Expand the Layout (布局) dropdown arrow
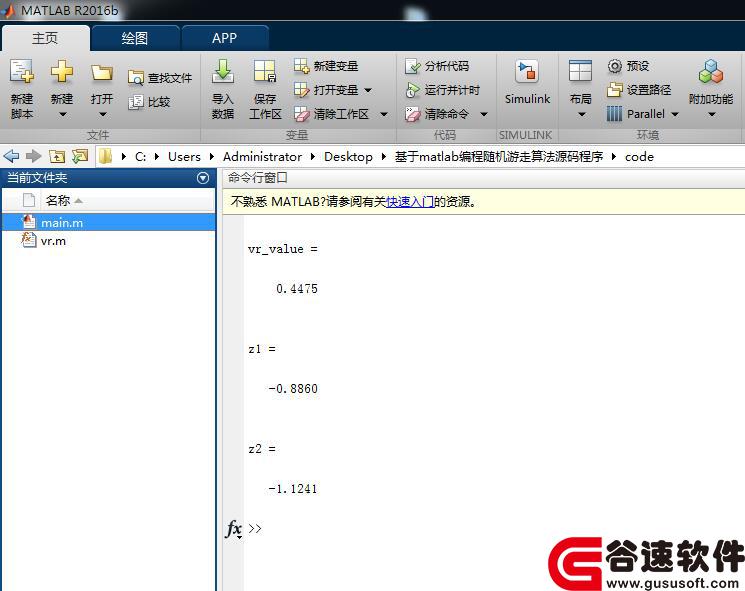This screenshot has height=591, width=745. pos(582,114)
